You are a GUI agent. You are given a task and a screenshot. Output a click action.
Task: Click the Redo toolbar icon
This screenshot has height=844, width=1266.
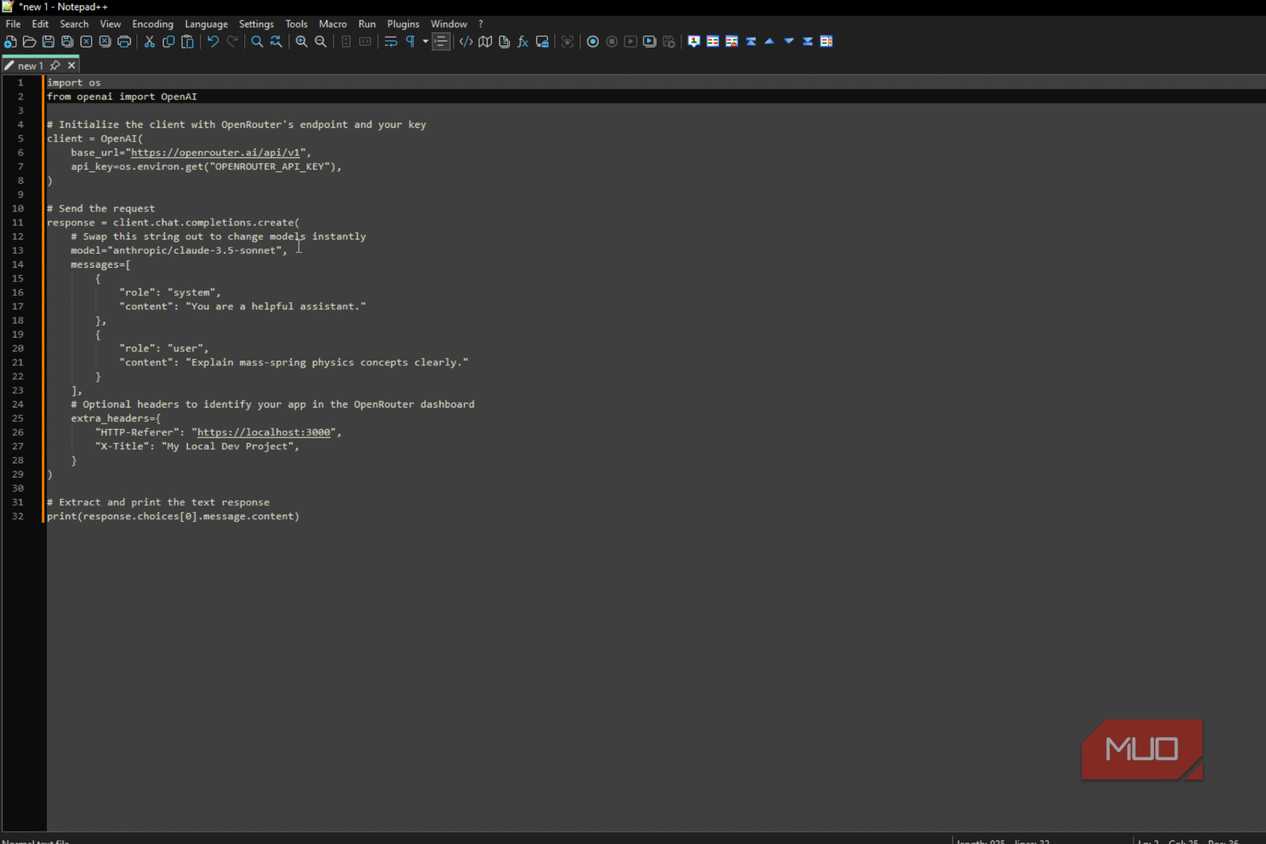[x=233, y=42]
